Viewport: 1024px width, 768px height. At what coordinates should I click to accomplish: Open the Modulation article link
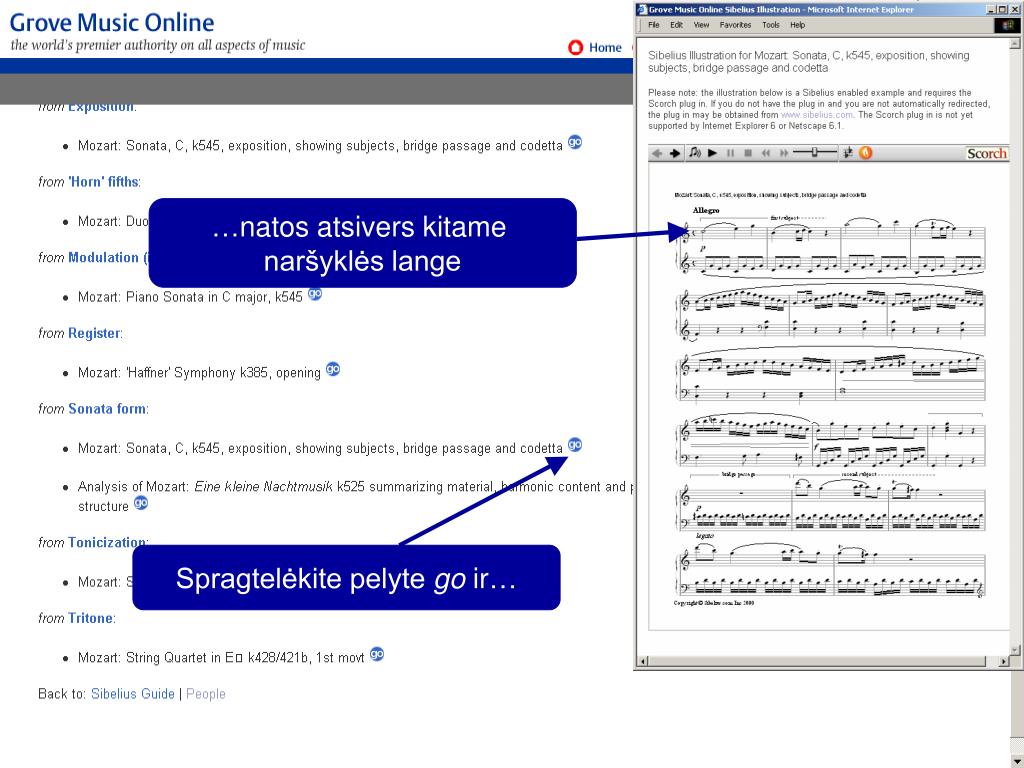click(x=108, y=257)
